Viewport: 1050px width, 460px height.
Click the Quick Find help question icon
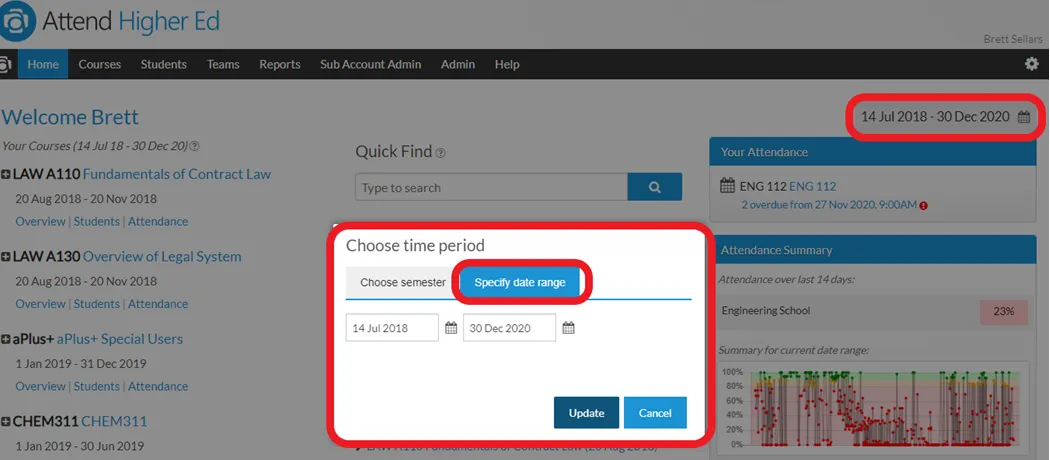441,153
